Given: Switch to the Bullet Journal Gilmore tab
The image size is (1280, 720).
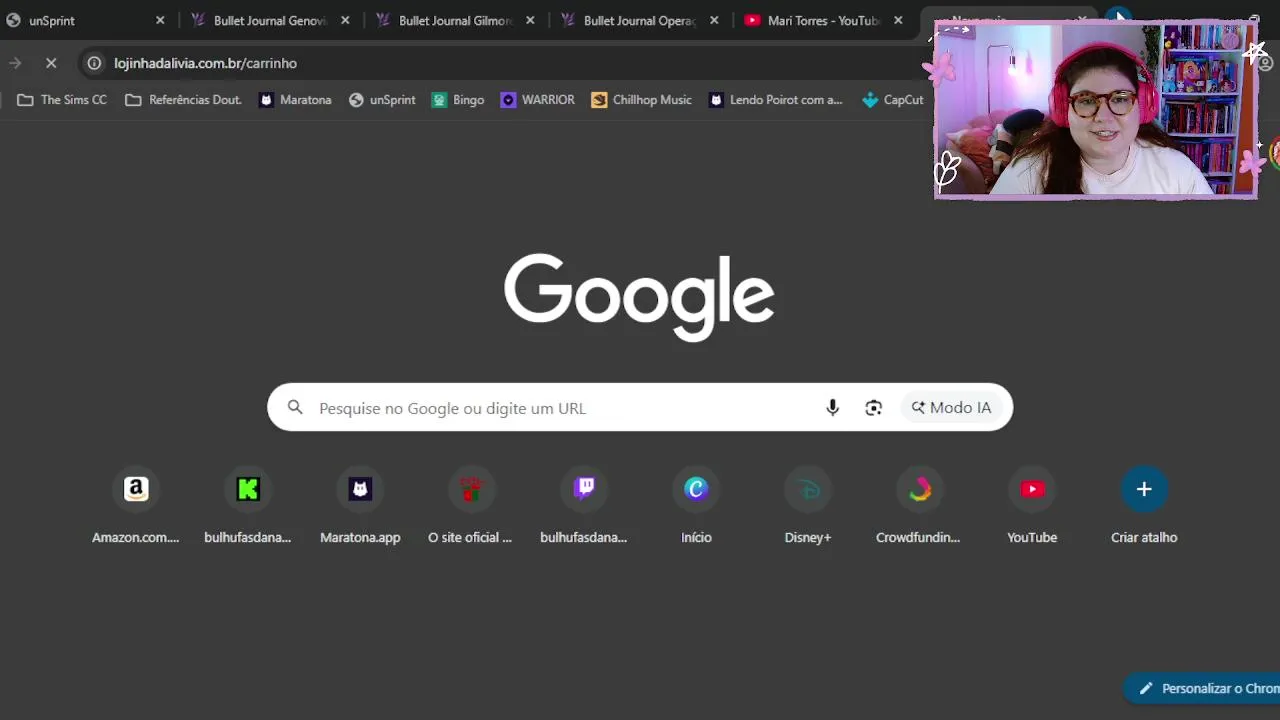Looking at the screenshot, I should tap(455, 20).
